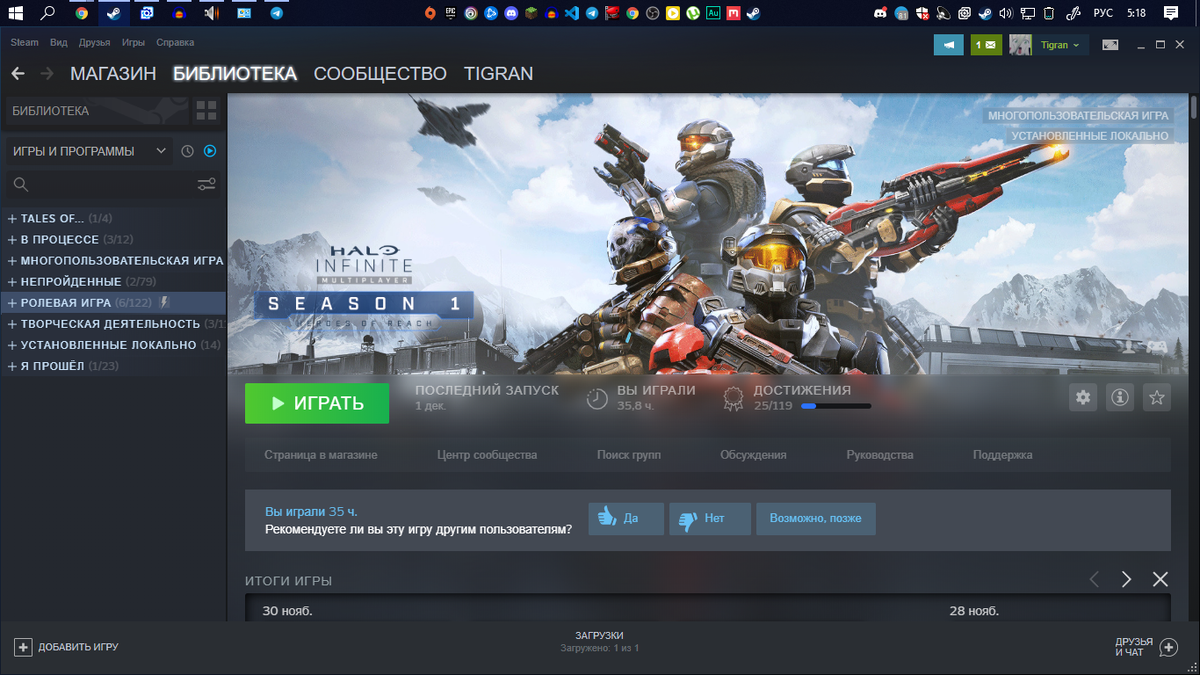Open Chrome from the Windows taskbar

coord(82,13)
